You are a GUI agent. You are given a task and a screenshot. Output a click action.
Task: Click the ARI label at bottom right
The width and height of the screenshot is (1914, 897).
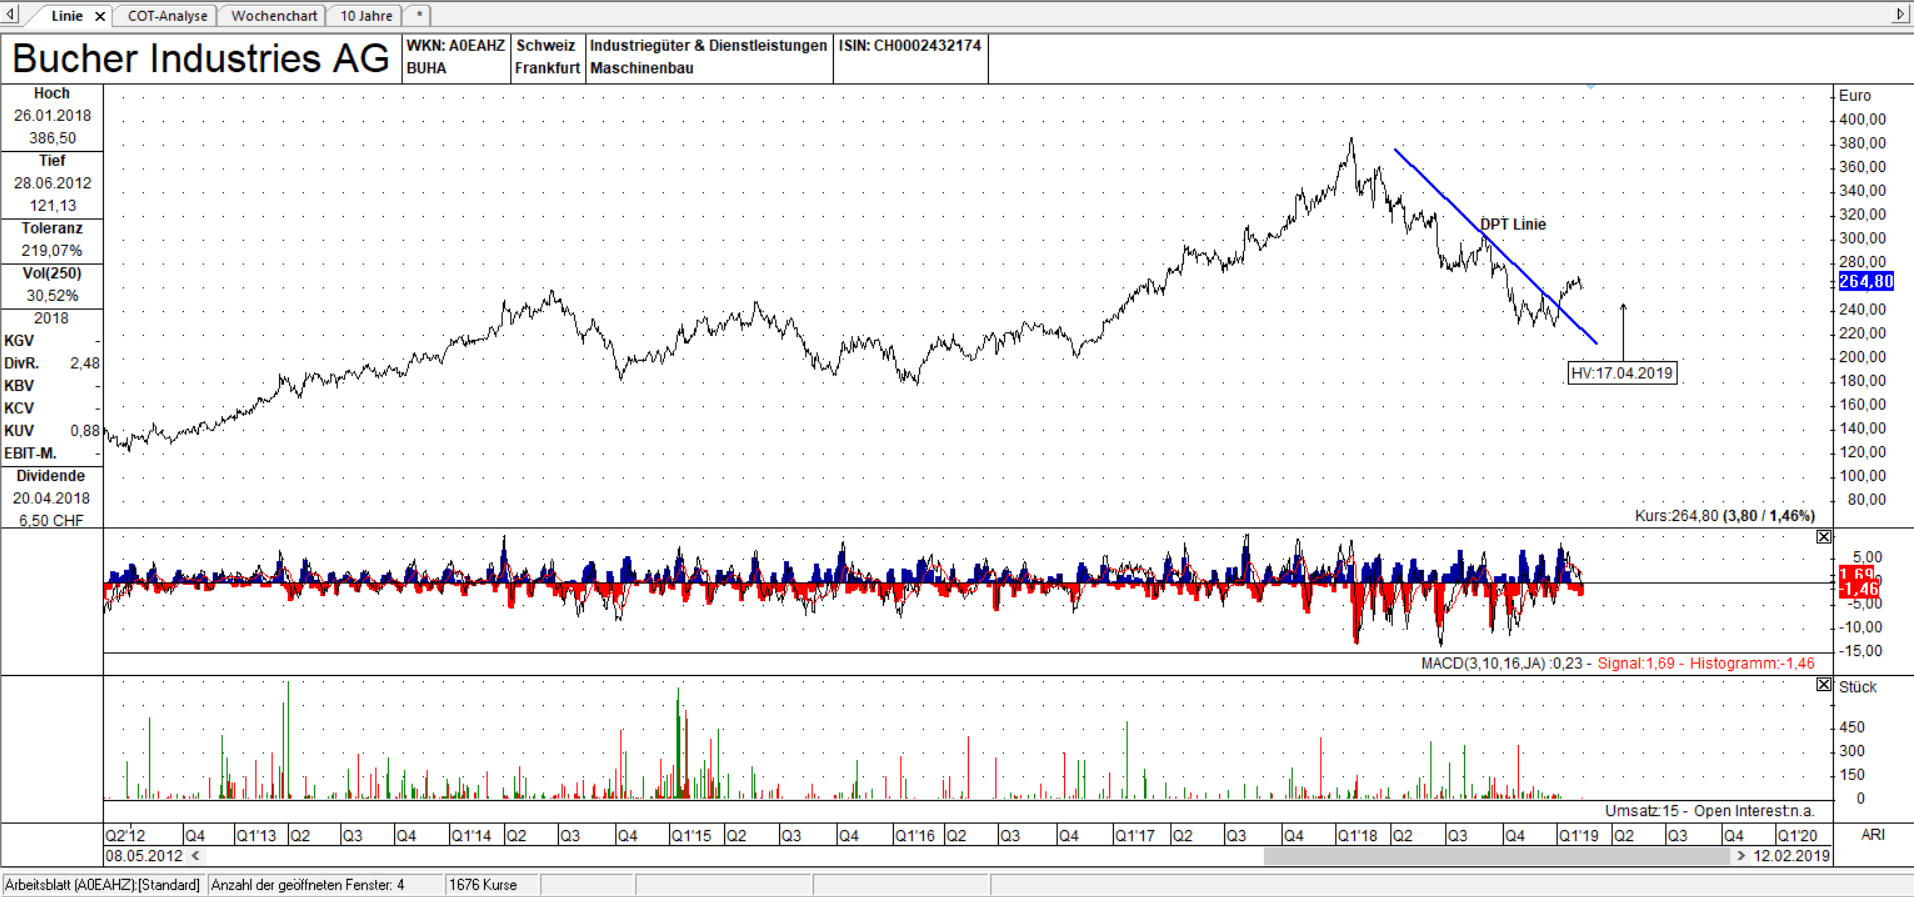pos(1873,834)
